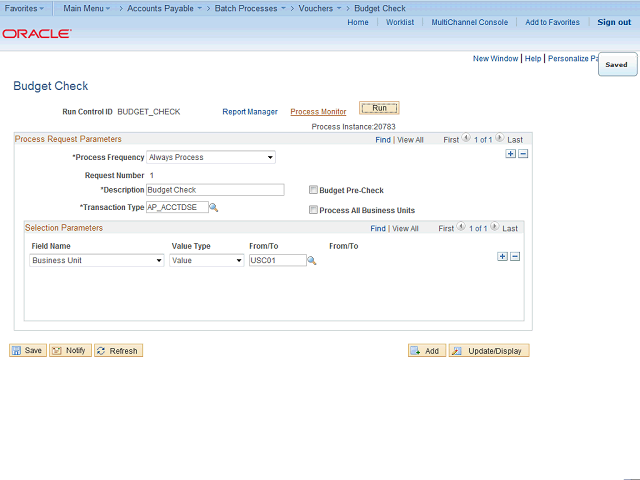The width and height of the screenshot is (640, 480).
Task: Click the USC01 From/To field
Action: (278, 260)
